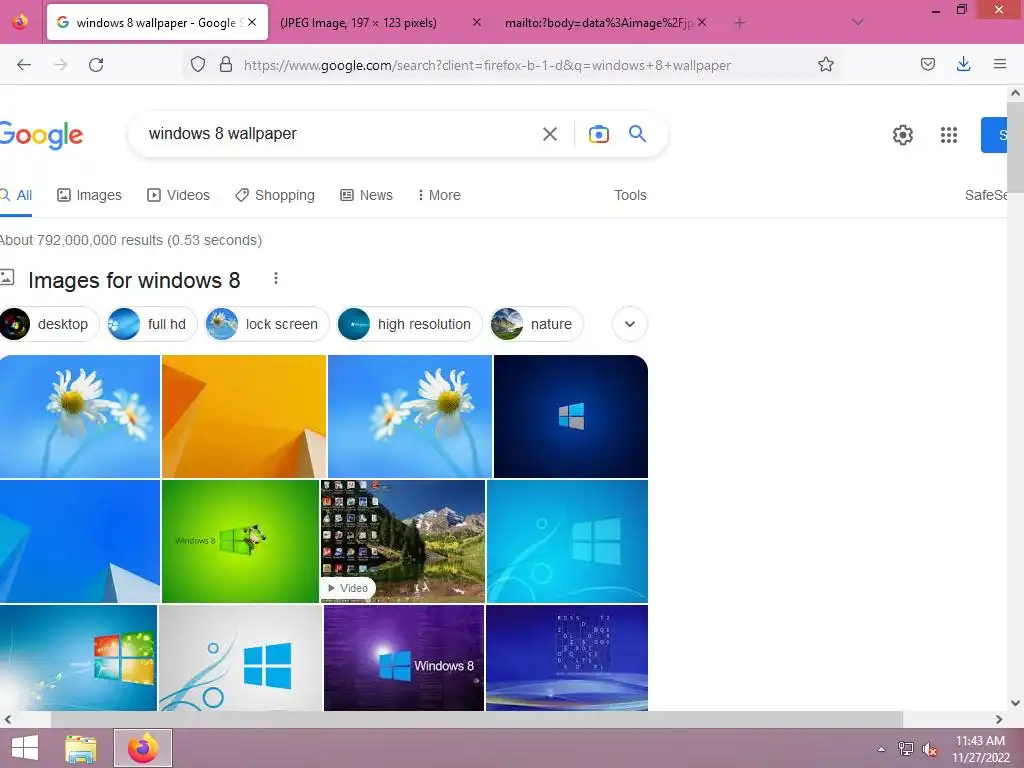Screen dimensions: 1024x768
Task: Click the scroll-right arrow of the scrollbar
Action: coord(999,720)
